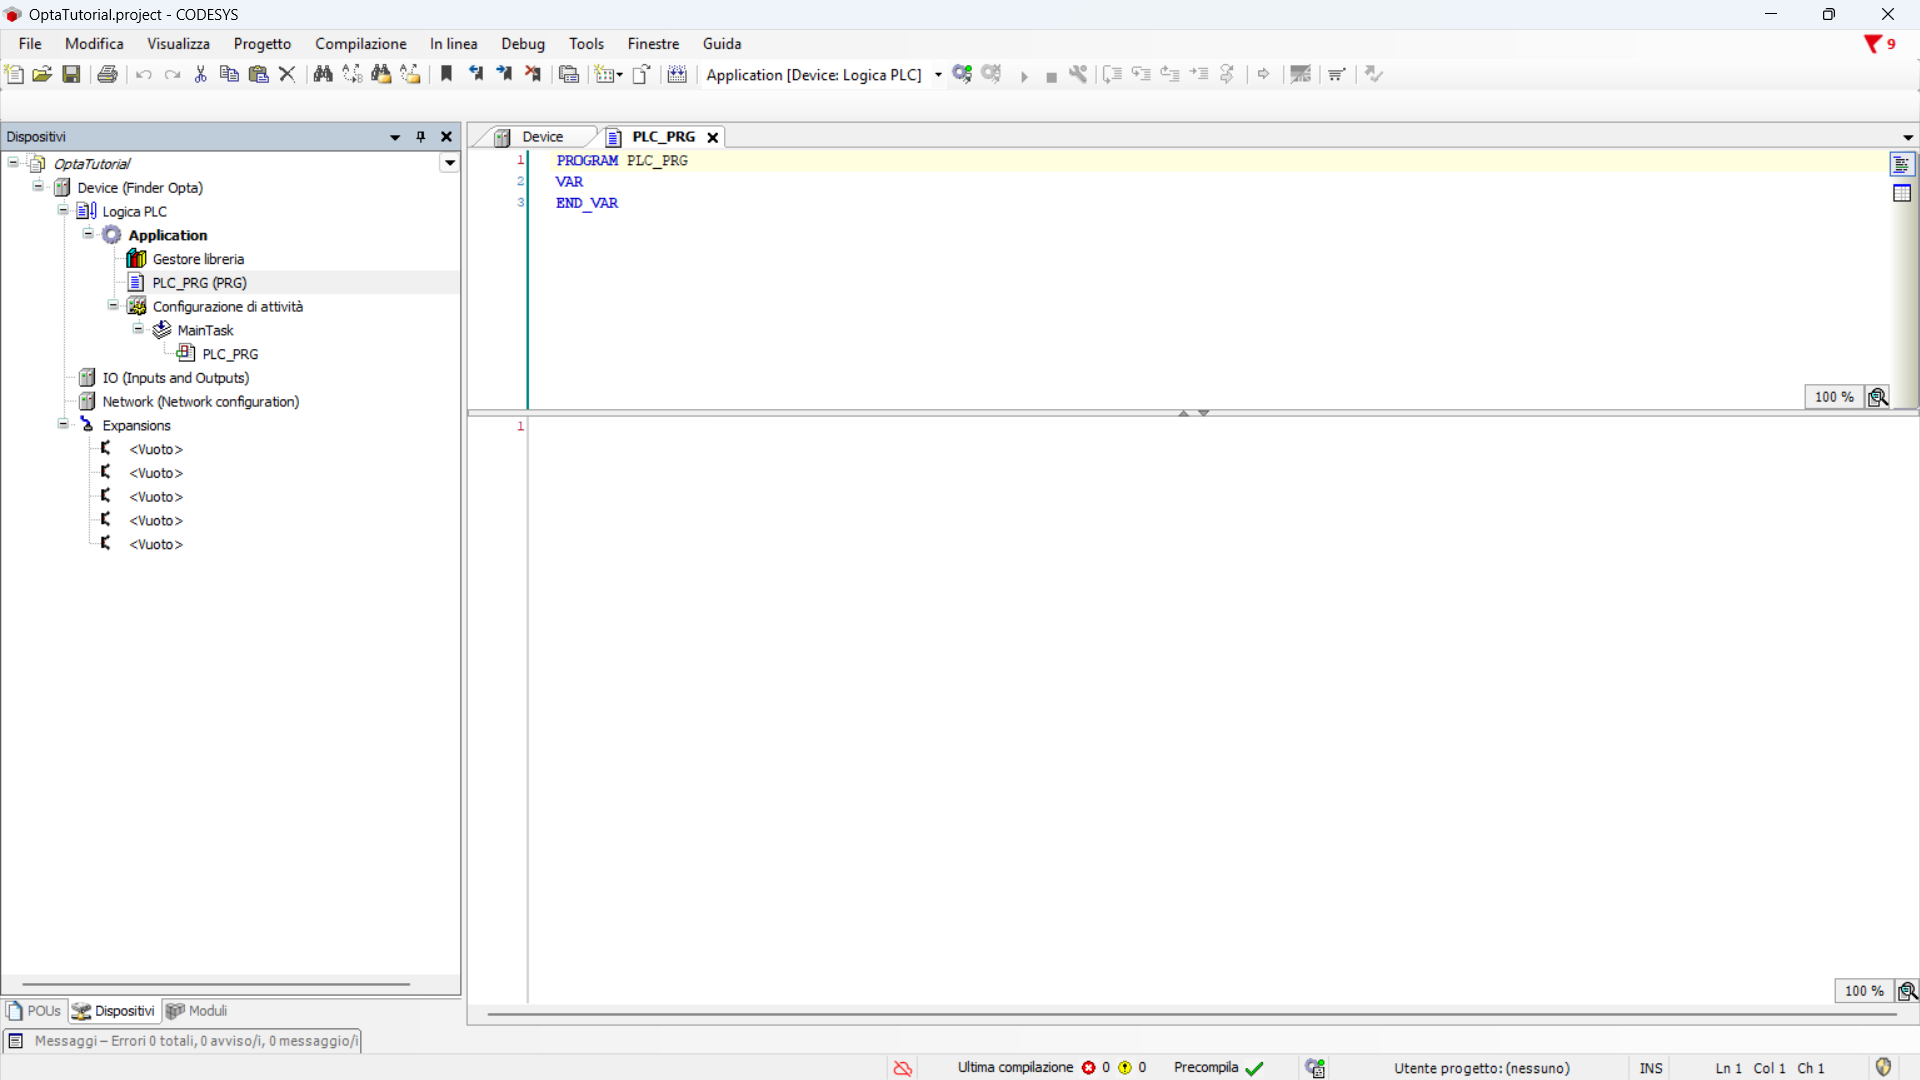The height and width of the screenshot is (1080, 1920).
Task: Open the POUs panel tab
Action: (35, 1011)
